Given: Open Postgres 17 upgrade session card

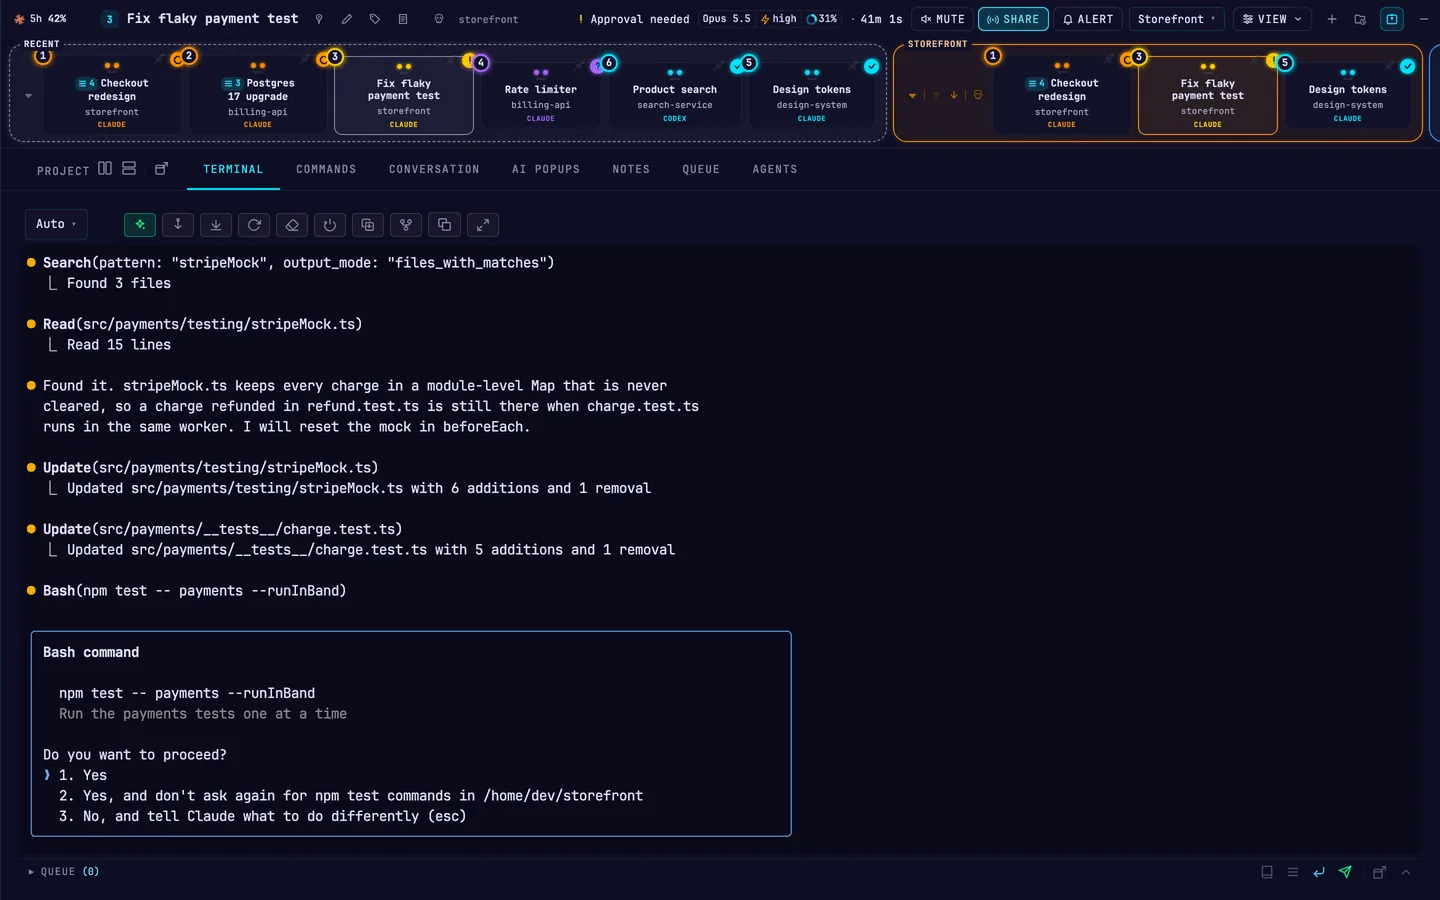Looking at the screenshot, I should pyautogui.click(x=258, y=95).
